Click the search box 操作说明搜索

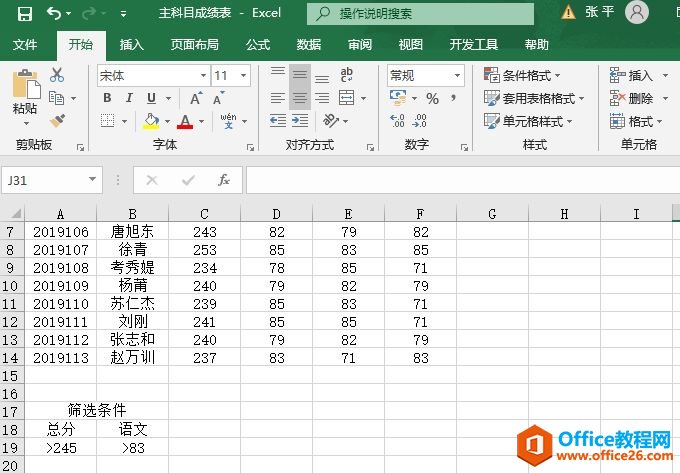coord(420,14)
